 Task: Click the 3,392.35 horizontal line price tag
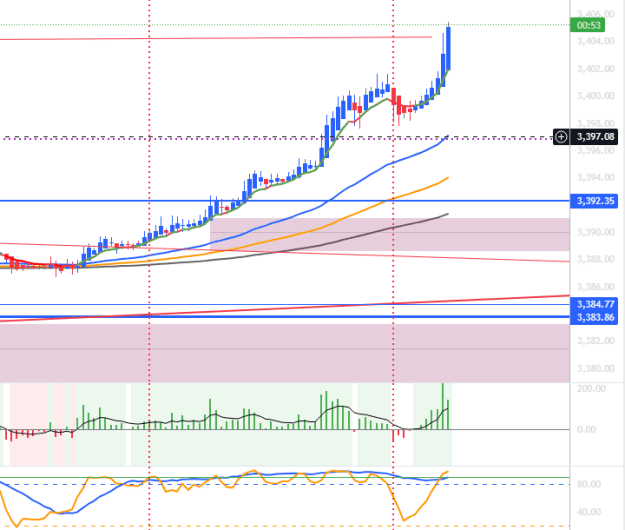coord(595,200)
